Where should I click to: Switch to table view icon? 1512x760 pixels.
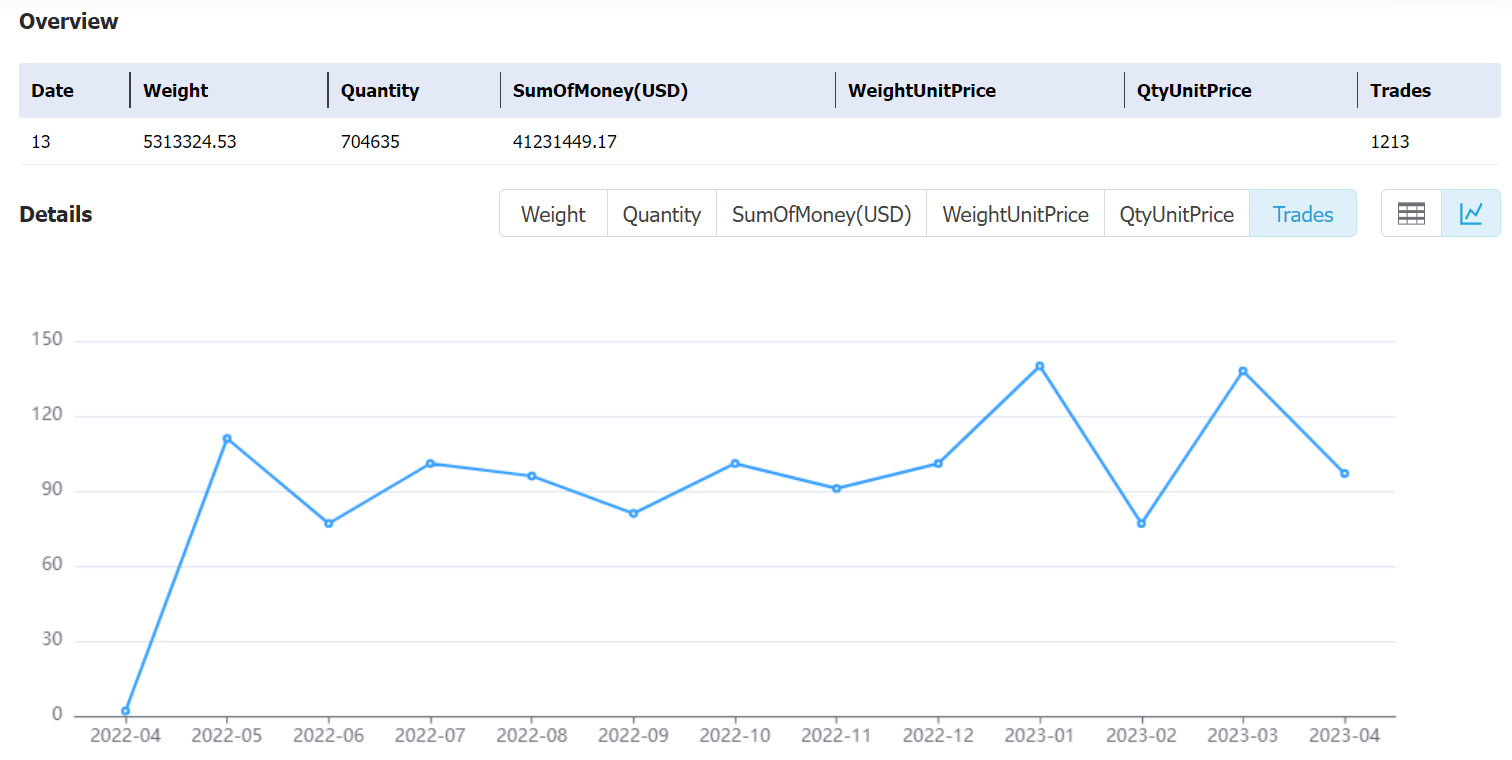[1411, 213]
